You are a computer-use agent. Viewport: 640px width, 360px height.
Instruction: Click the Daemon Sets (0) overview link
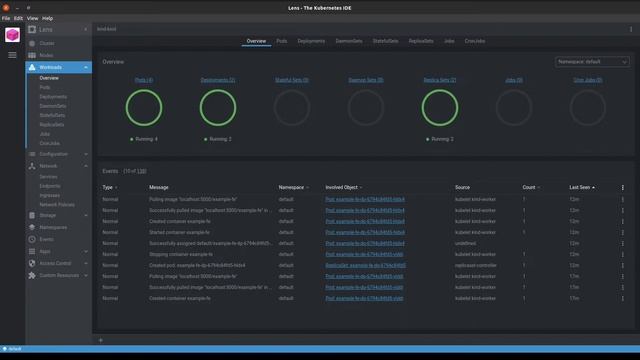366,80
